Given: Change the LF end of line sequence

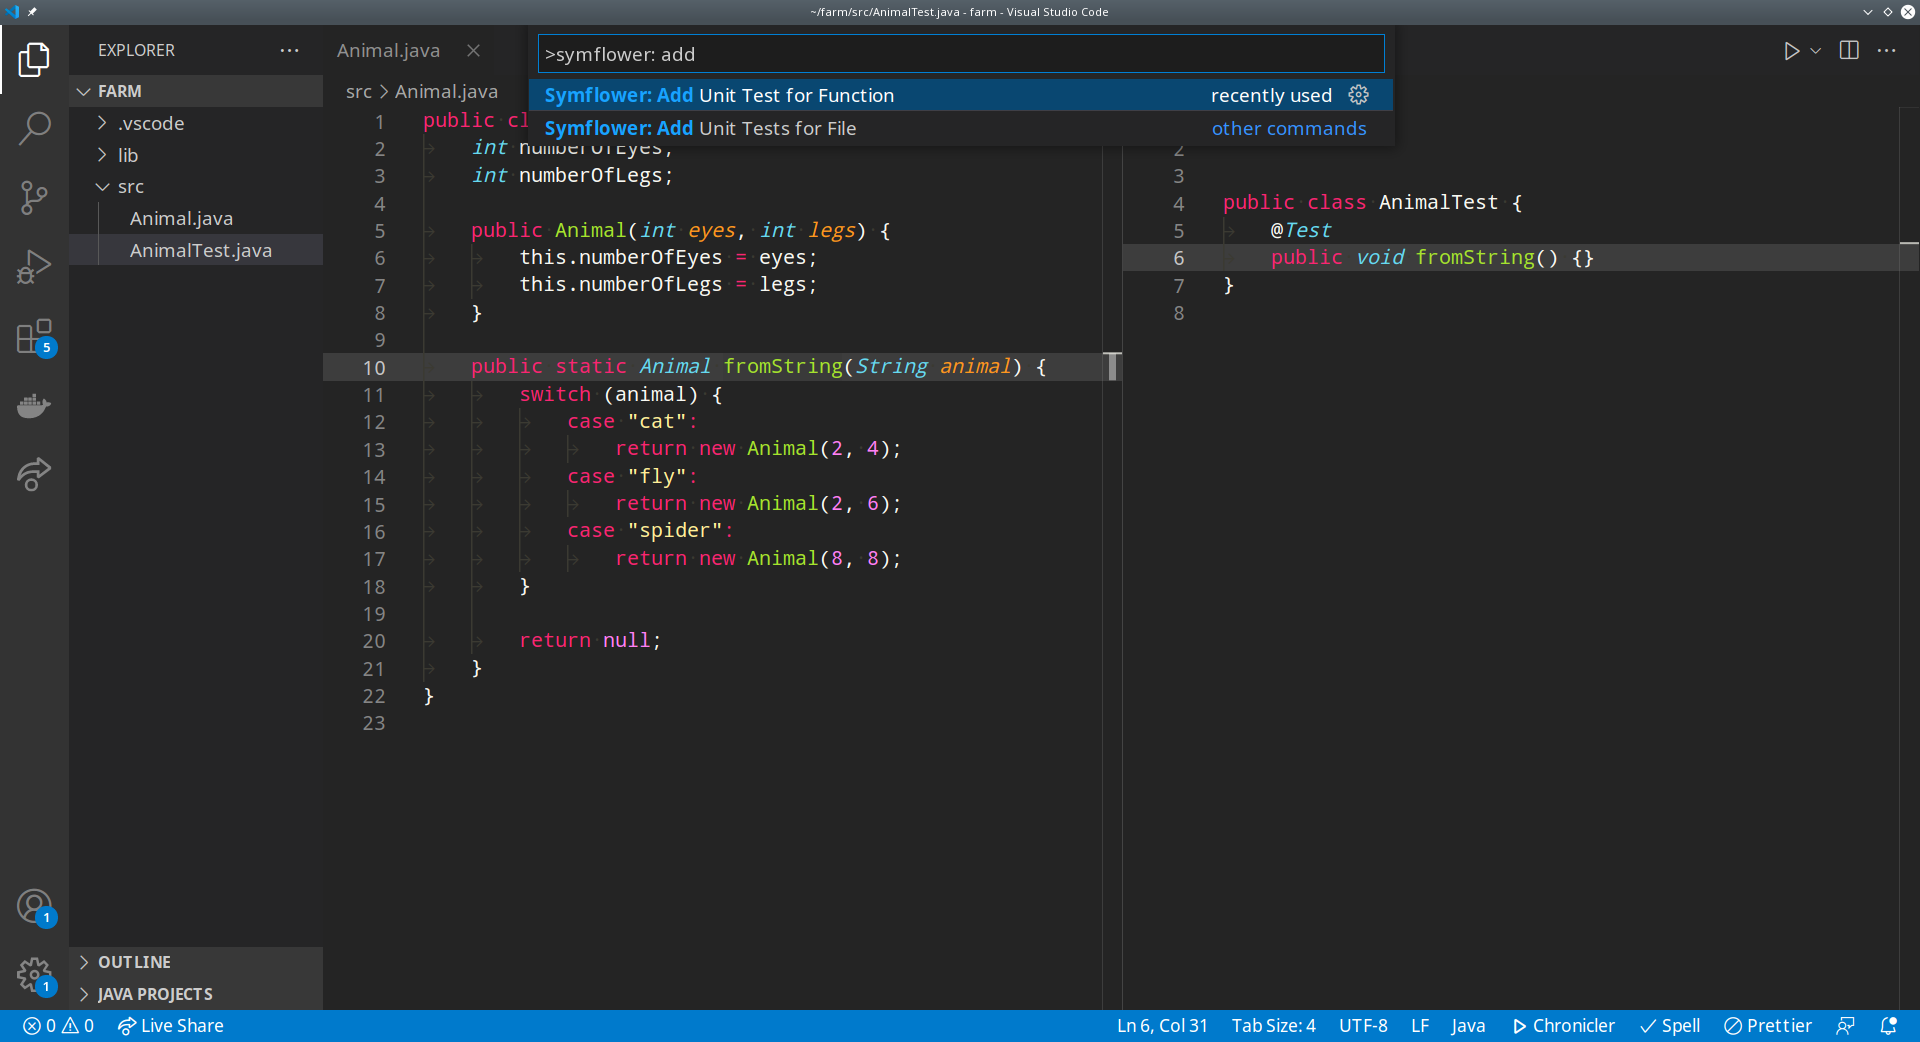Looking at the screenshot, I should [1420, 1026].
